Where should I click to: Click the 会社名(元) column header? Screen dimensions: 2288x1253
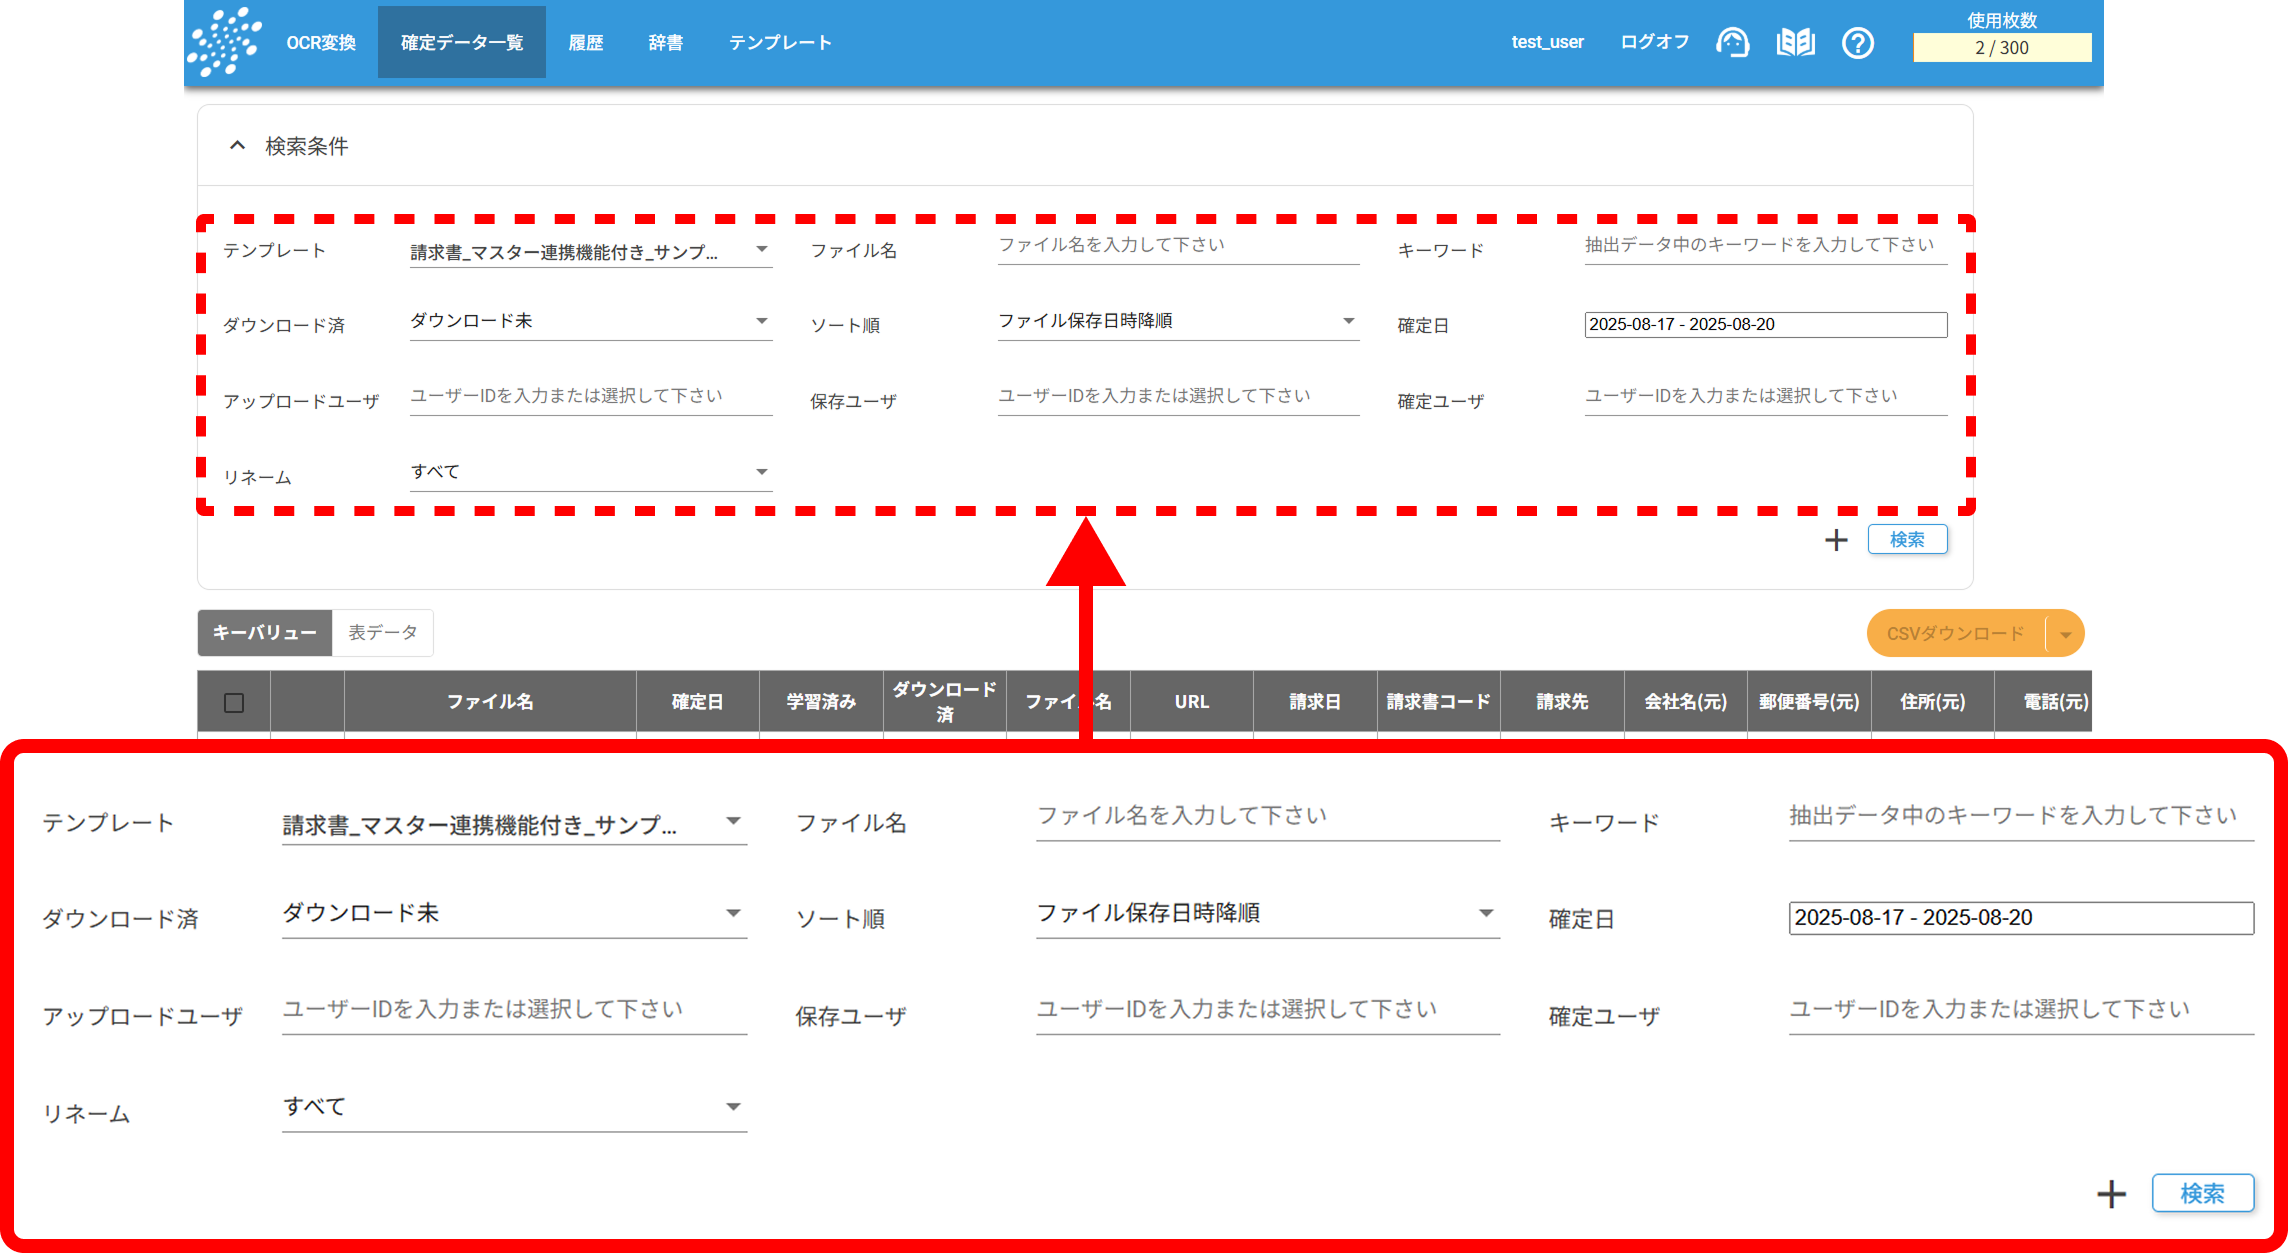[x=1686, y=702]
